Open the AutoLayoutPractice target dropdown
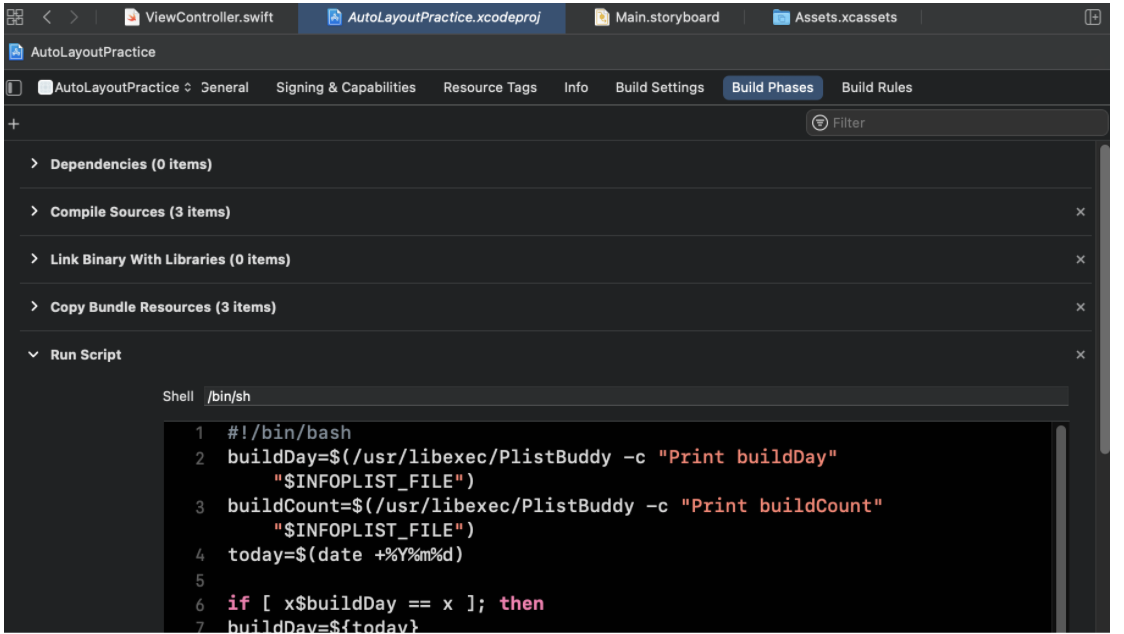Screen dimensions: 1124x634 pos(115,87)
